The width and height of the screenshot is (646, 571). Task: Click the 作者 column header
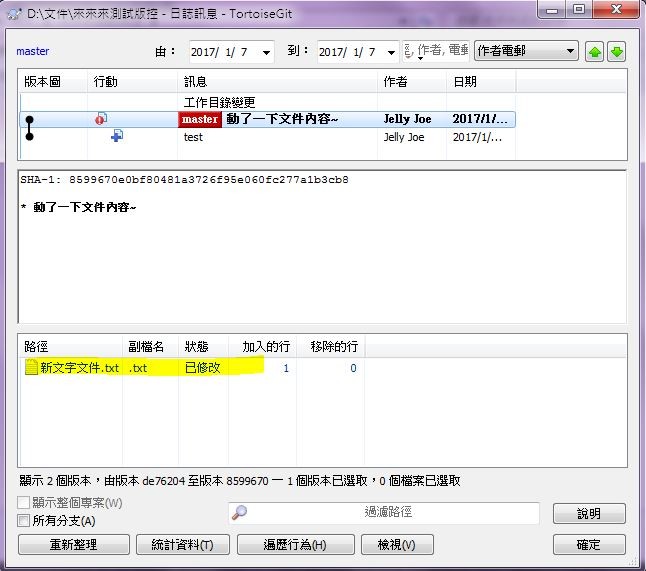point(412,82)
